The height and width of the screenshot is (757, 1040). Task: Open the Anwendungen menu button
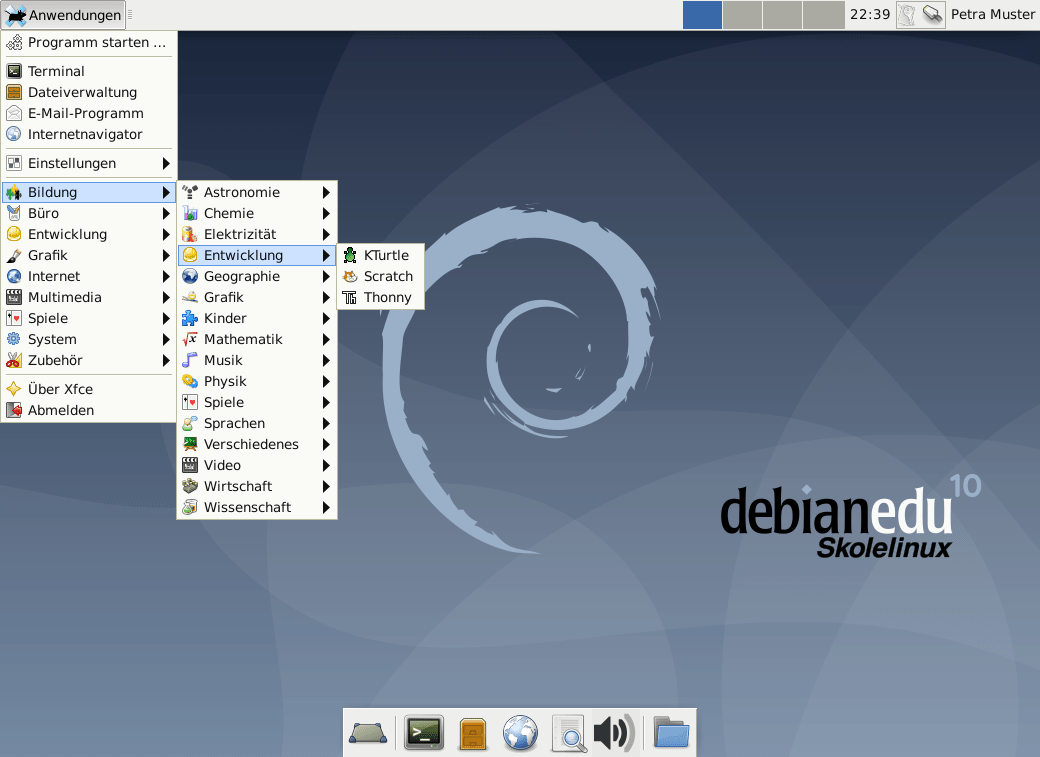click(63, 15)
